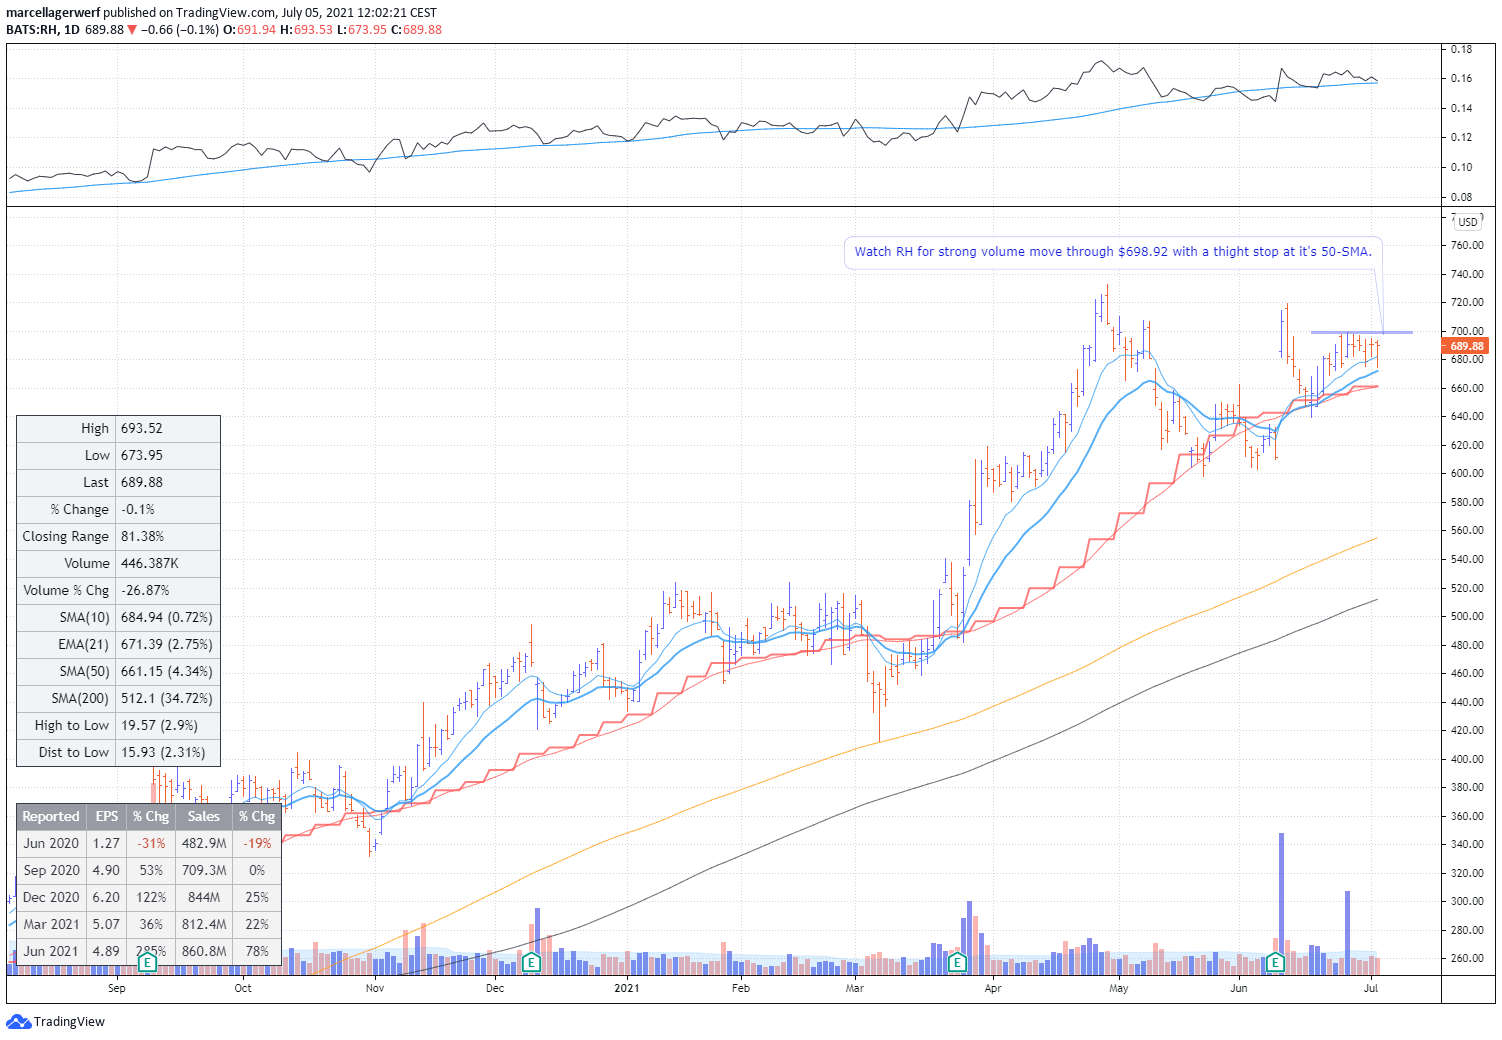
Task: Click the Sep label on time axis
Action: [x=117, y=988]
